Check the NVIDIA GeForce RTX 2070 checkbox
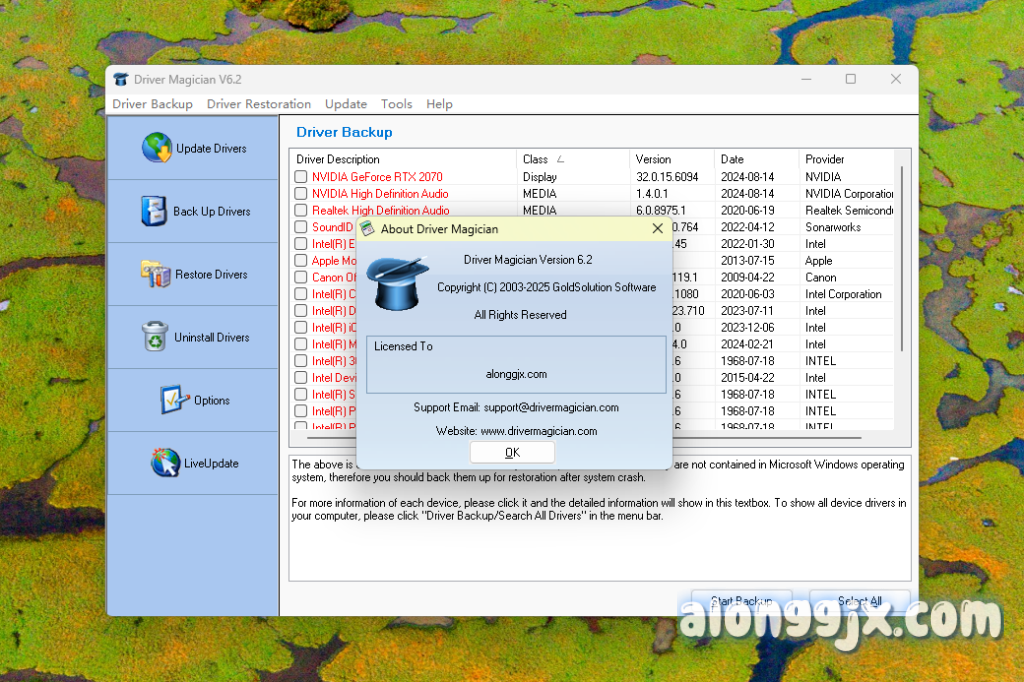The image size is (1024, 682). click(301, 177)
